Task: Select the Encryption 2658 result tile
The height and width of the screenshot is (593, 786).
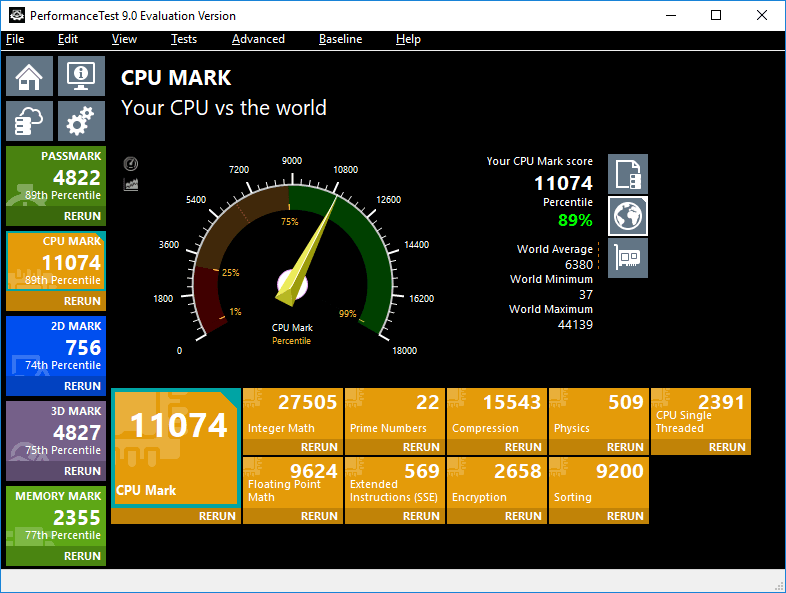Action: tap(497, 482)
